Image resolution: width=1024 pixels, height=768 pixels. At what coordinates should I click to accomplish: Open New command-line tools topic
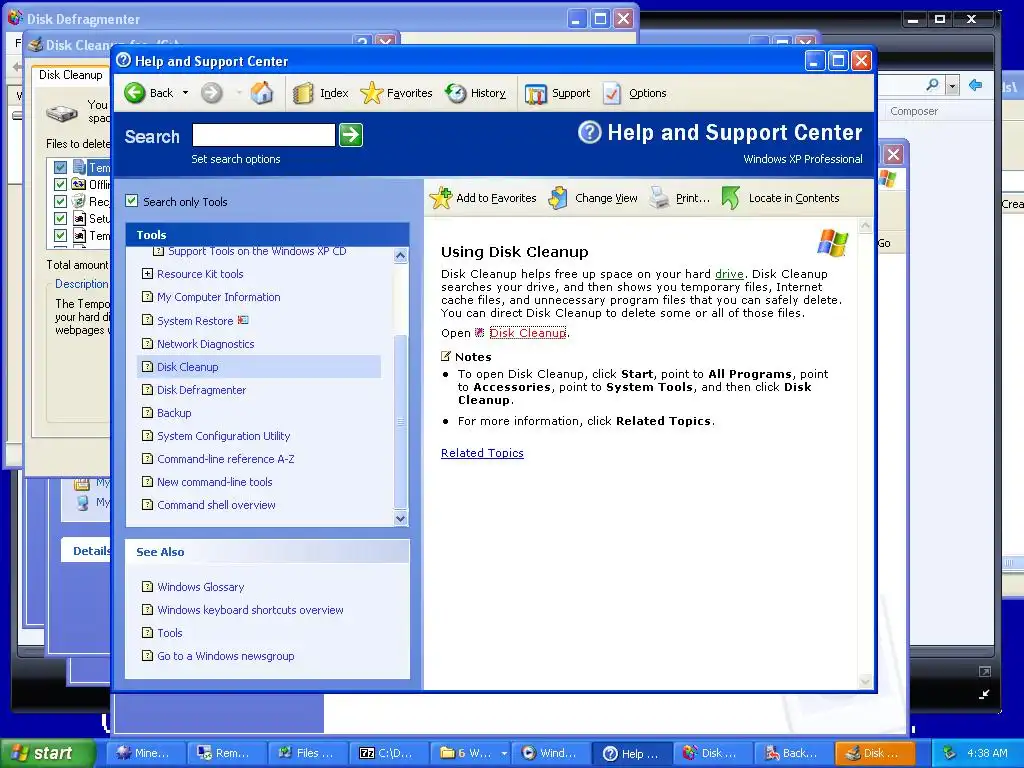coord(215,482)
